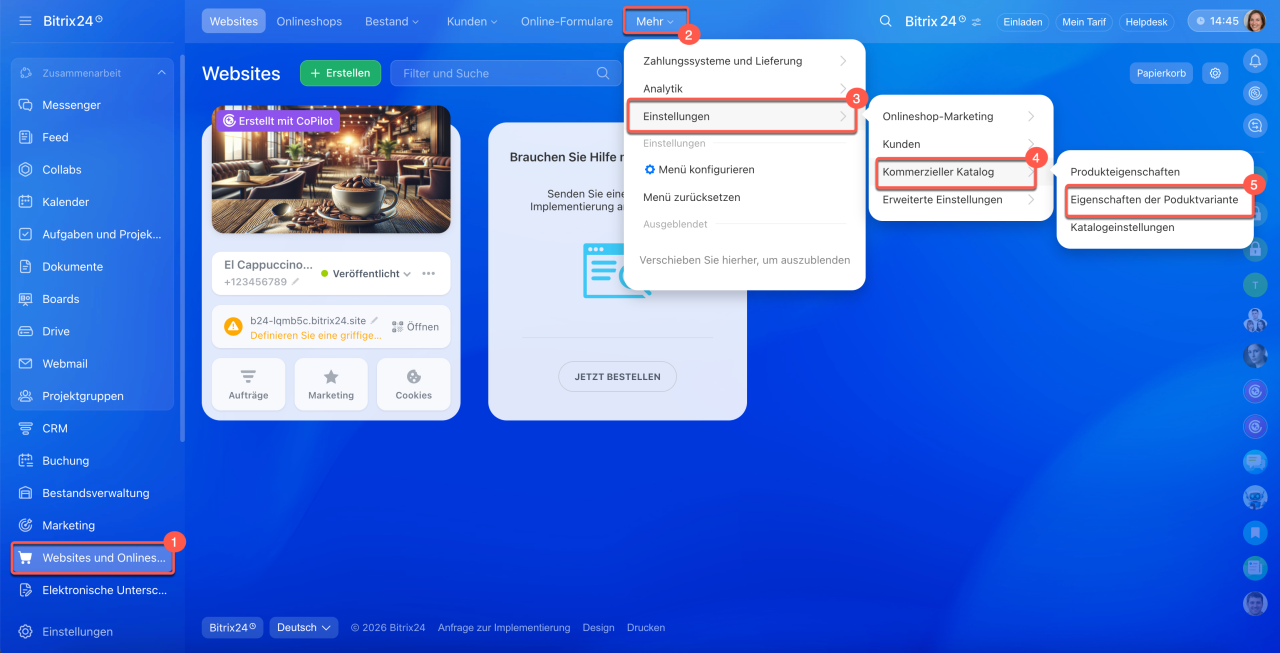Click the user profile avatar at top right

click(x=1255, y=21)
